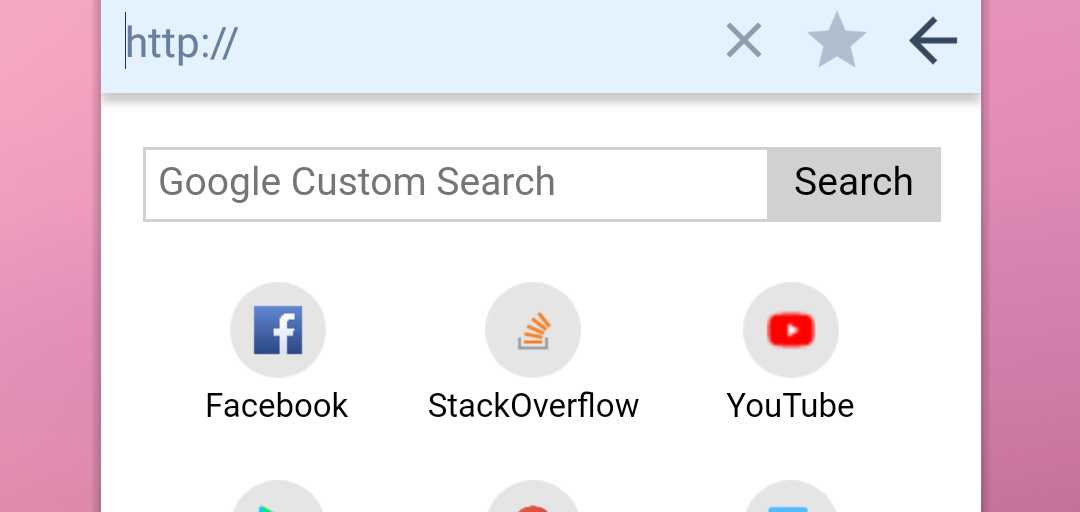This screenshot has width=1080, height=512.
Task: Click the Search button
Action: point(854,185)
